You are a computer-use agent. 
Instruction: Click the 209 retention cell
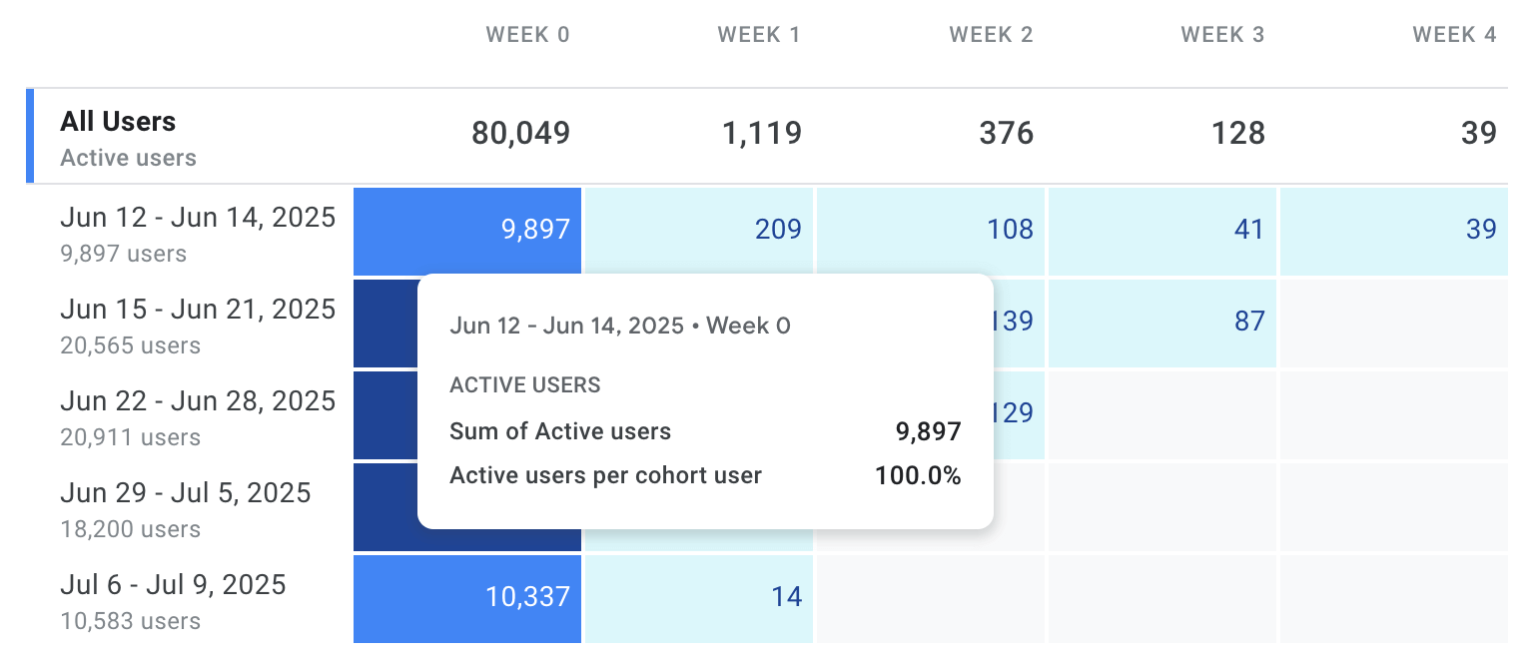tap(699, 229)
